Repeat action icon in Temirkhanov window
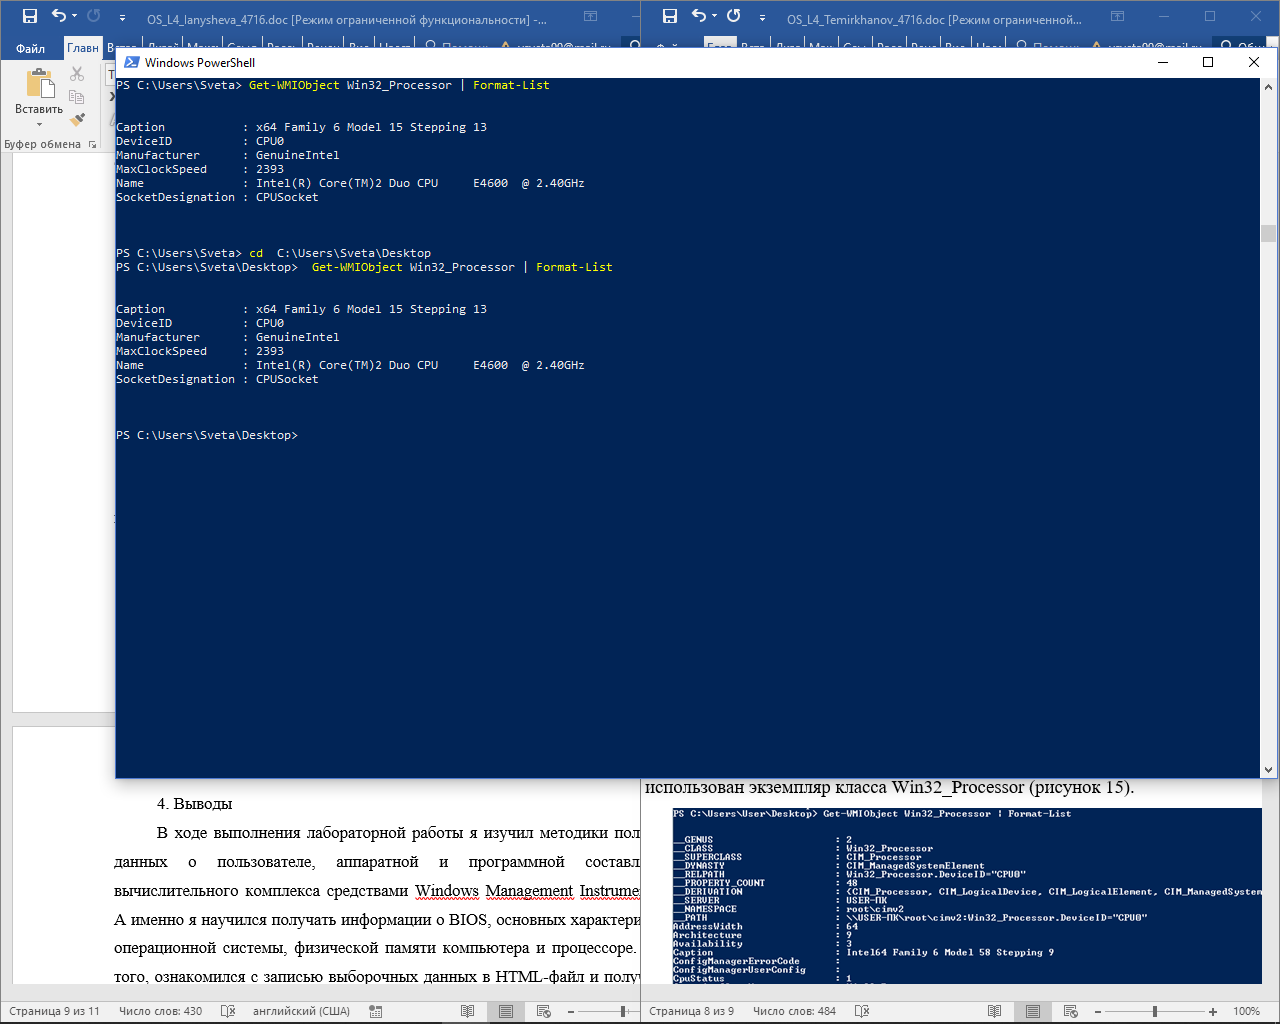This screenshot has width=1280, height=1024. click(x=734, y=16)
